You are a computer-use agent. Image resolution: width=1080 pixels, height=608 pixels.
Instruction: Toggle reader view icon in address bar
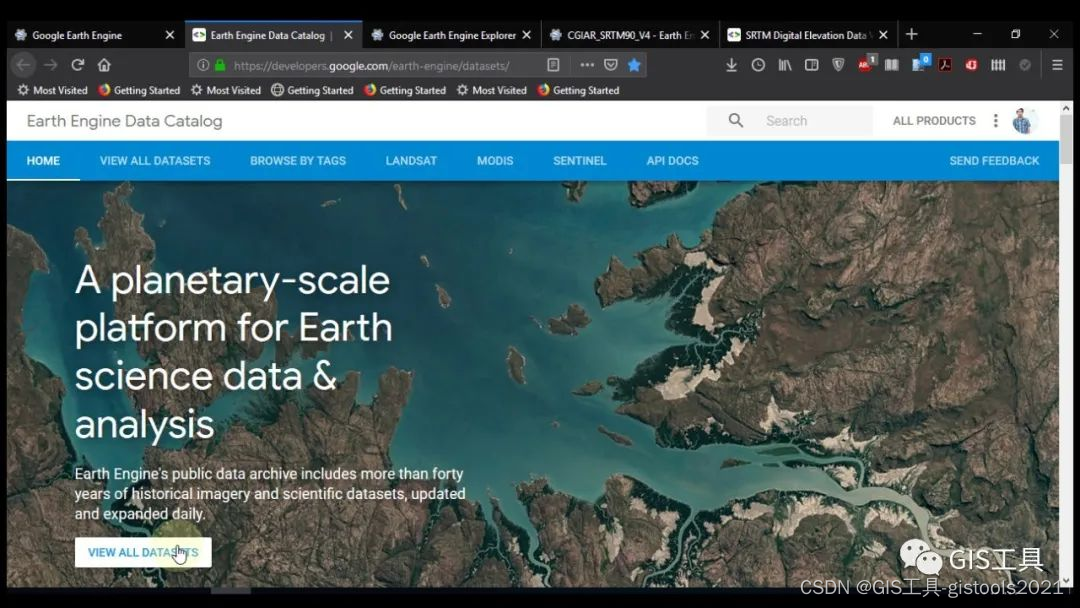553,65
